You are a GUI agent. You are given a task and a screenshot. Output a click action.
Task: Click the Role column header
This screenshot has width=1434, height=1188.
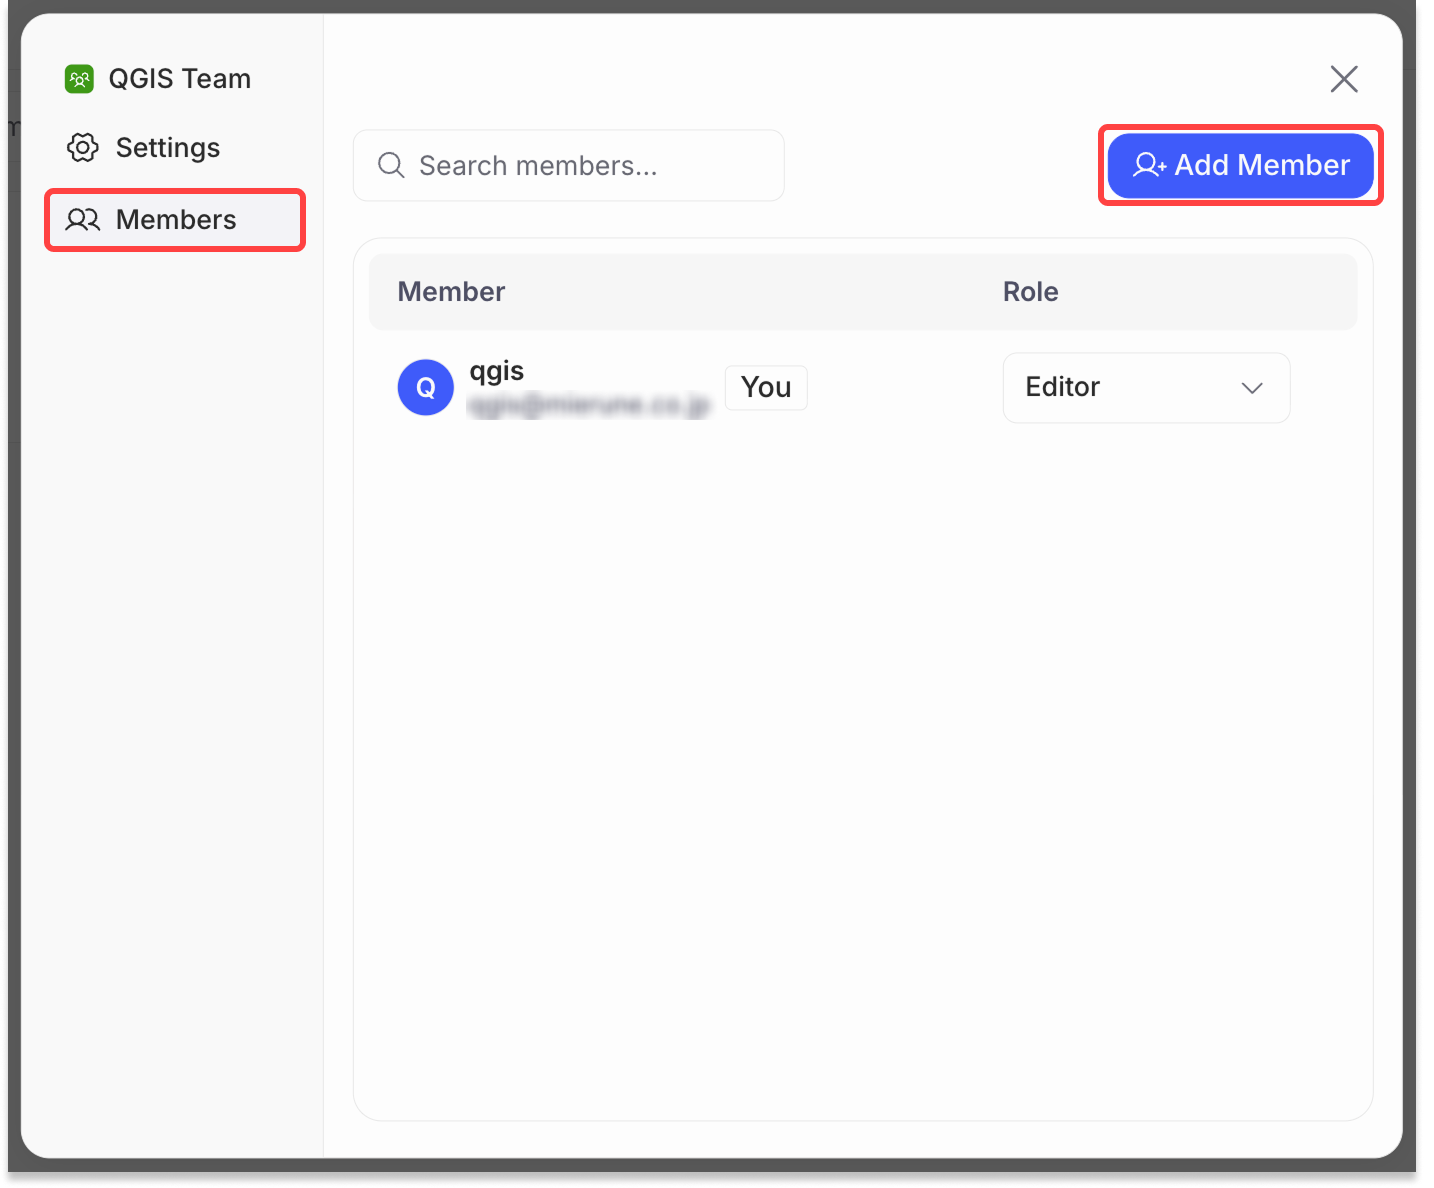1030,291
